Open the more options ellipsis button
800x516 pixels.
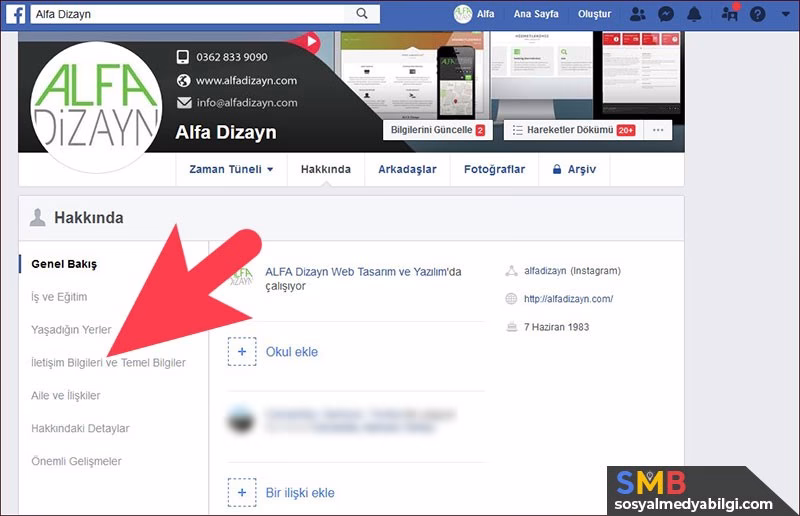[x=658, y=130]
